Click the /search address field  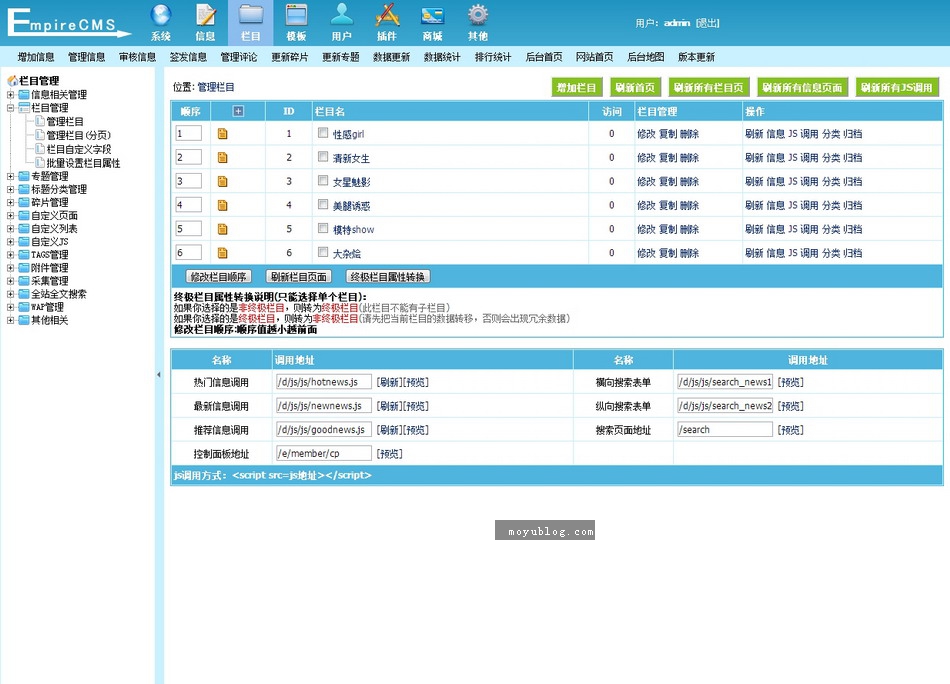click(x=725, y=430)
